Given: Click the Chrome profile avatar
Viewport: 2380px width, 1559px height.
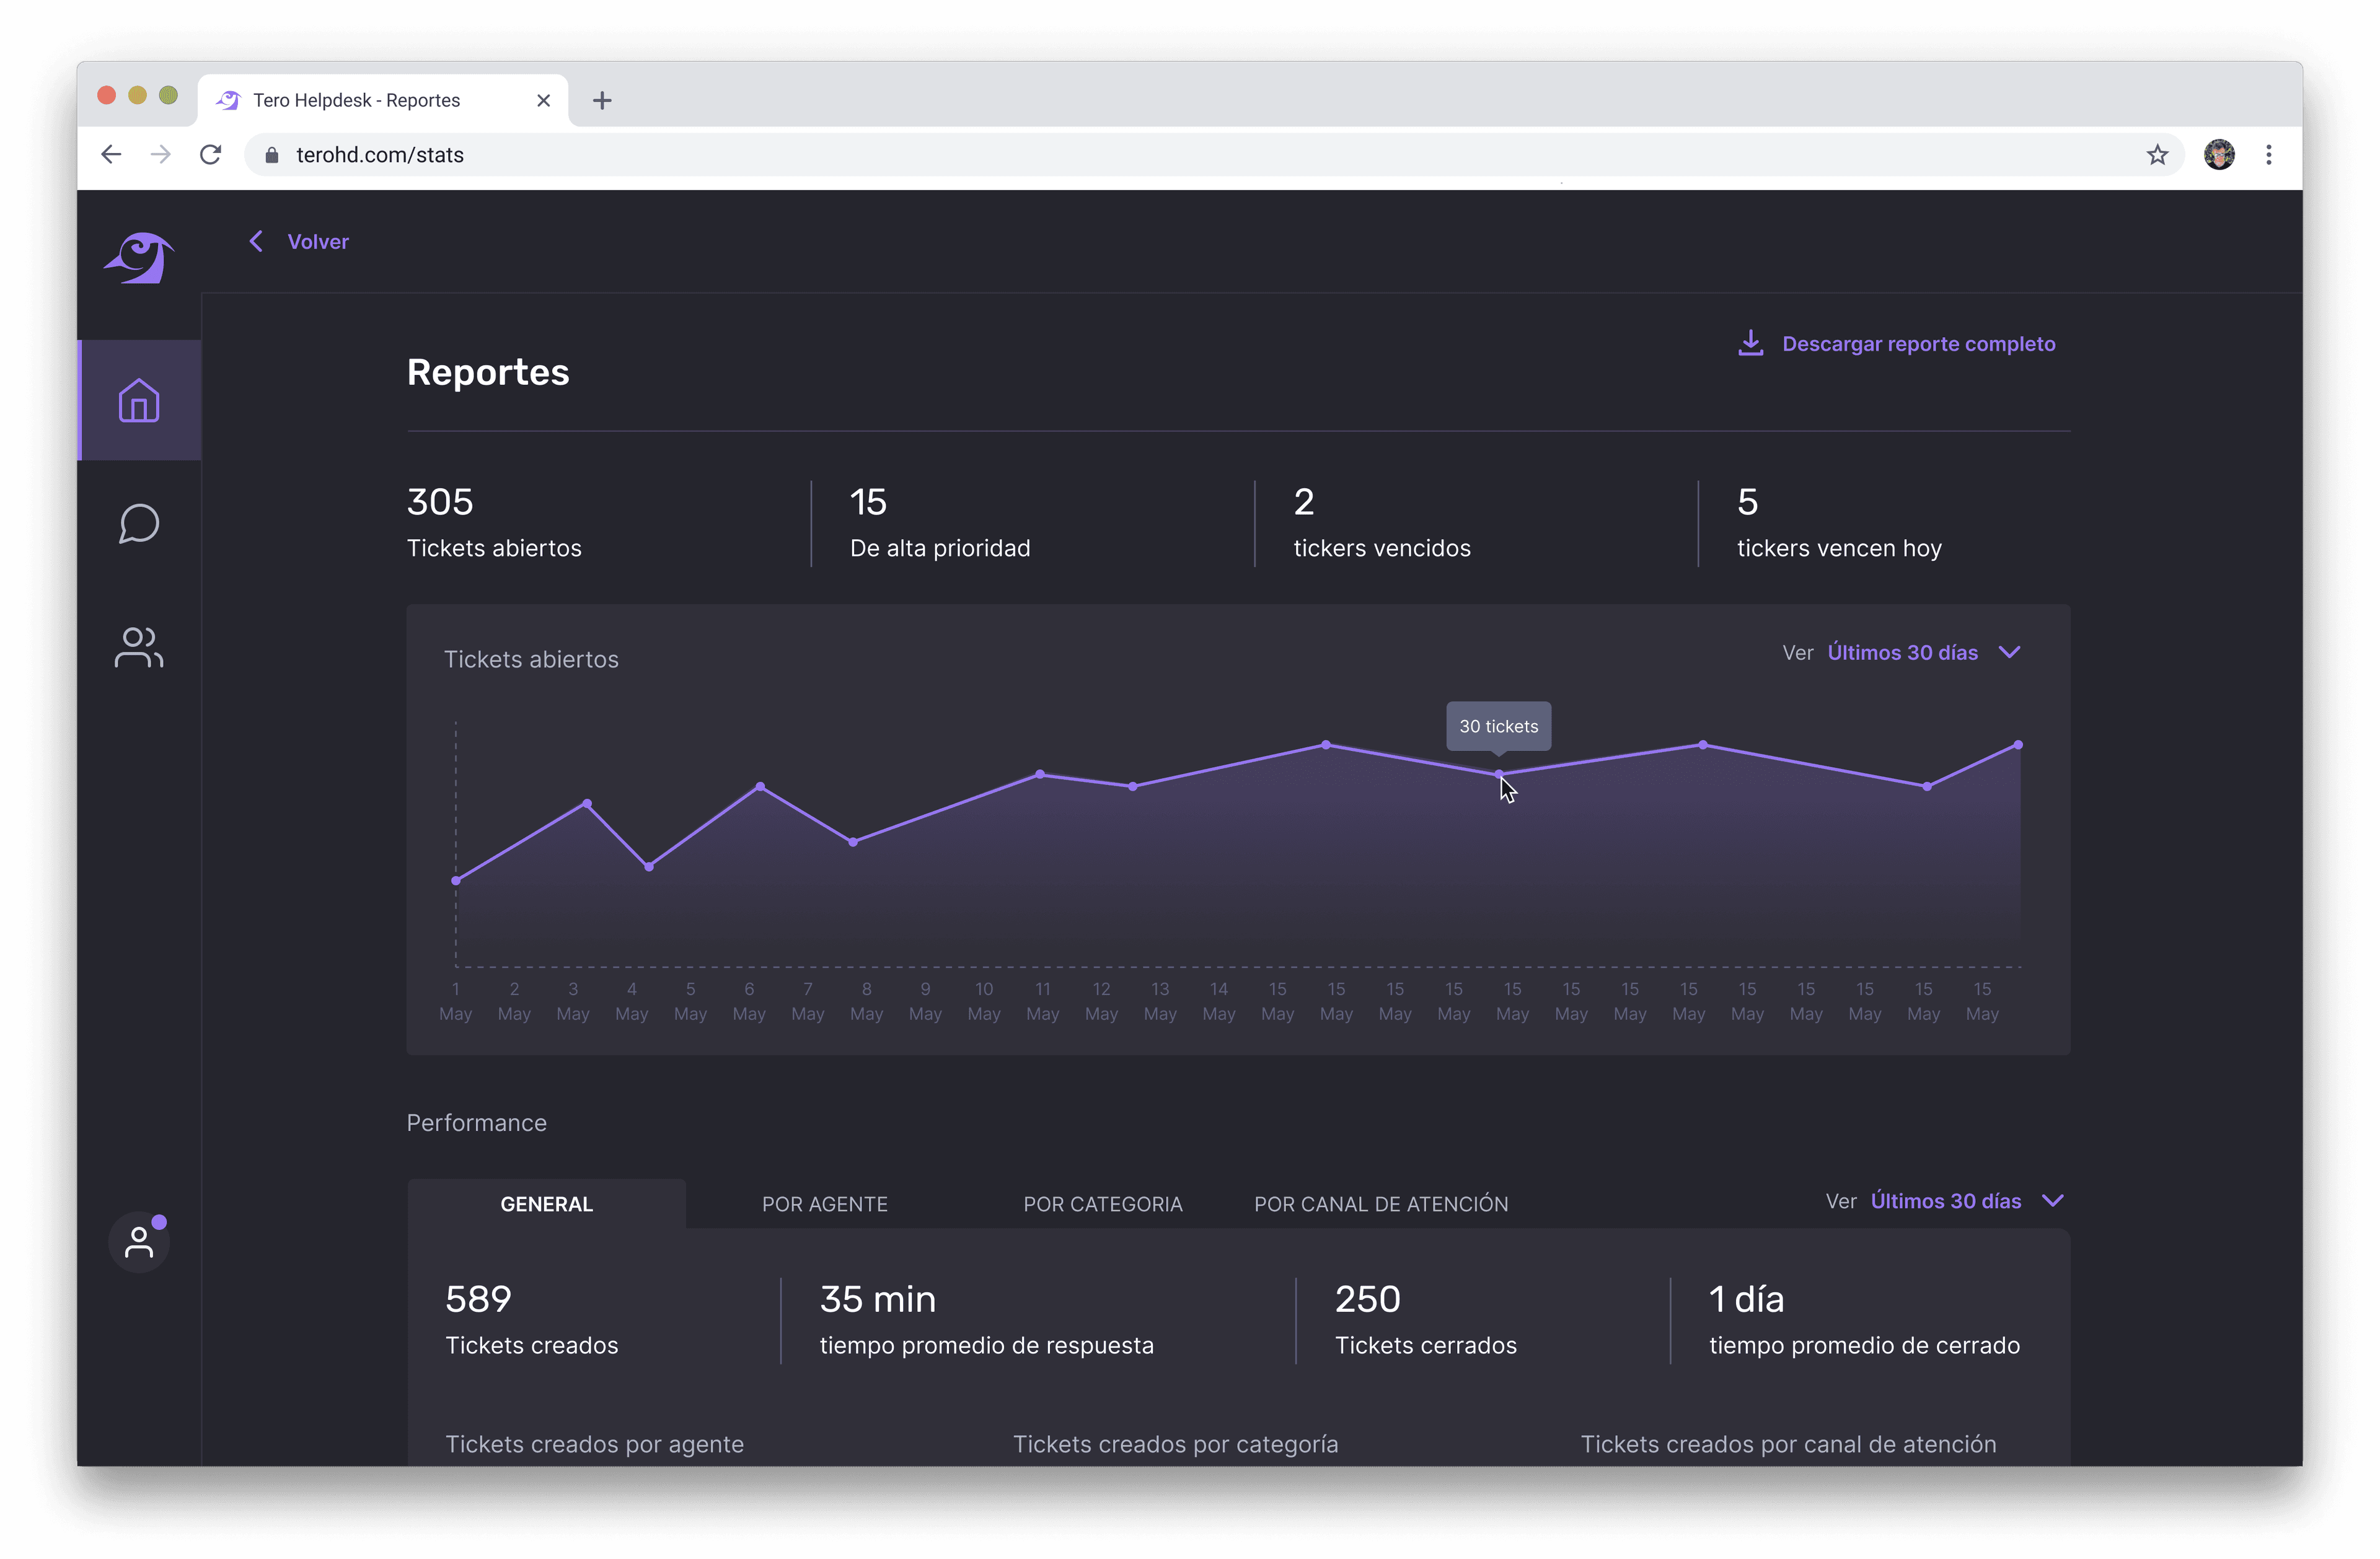Looking at the screenshot, I should click(2219, 155).
